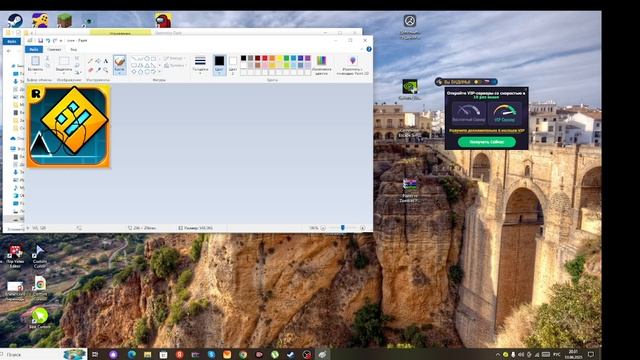Viewport: 640px width, 360px height.
Task: Click the Paint help question mark icon
Action: click(x=369, y=49)
